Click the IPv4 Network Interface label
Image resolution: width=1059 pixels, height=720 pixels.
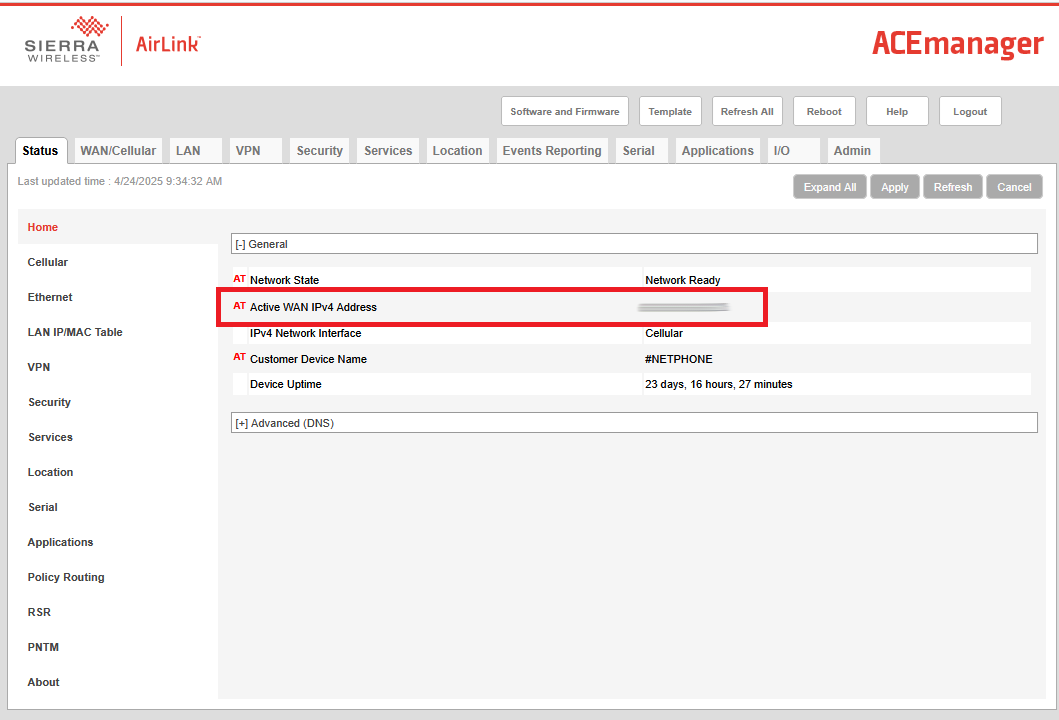point(305,334)
